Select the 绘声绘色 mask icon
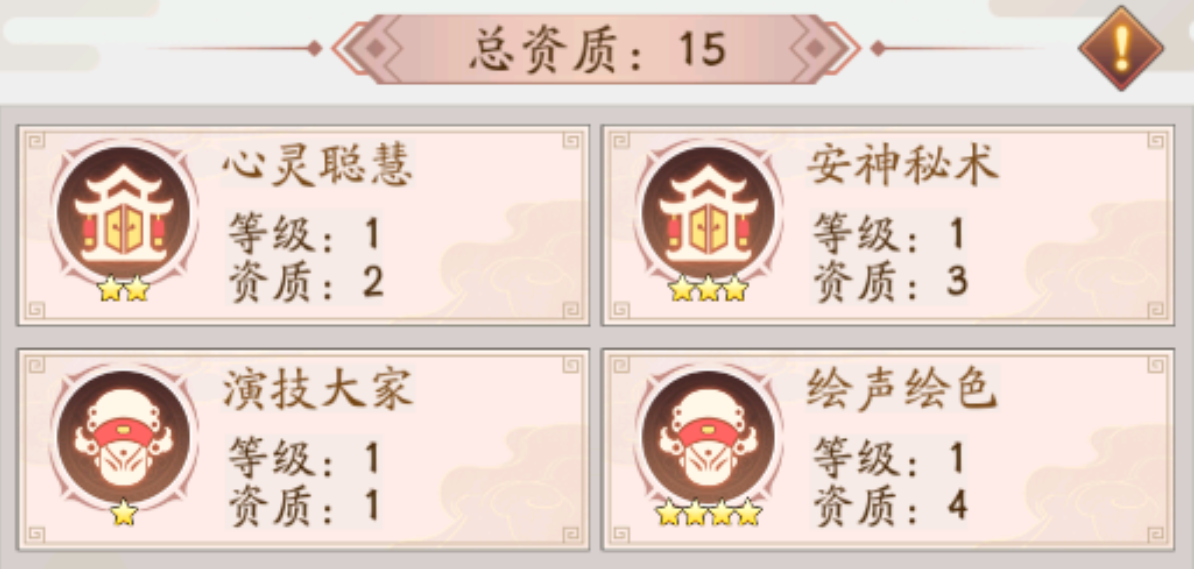The image size is (1195, 569). point(708,437)
